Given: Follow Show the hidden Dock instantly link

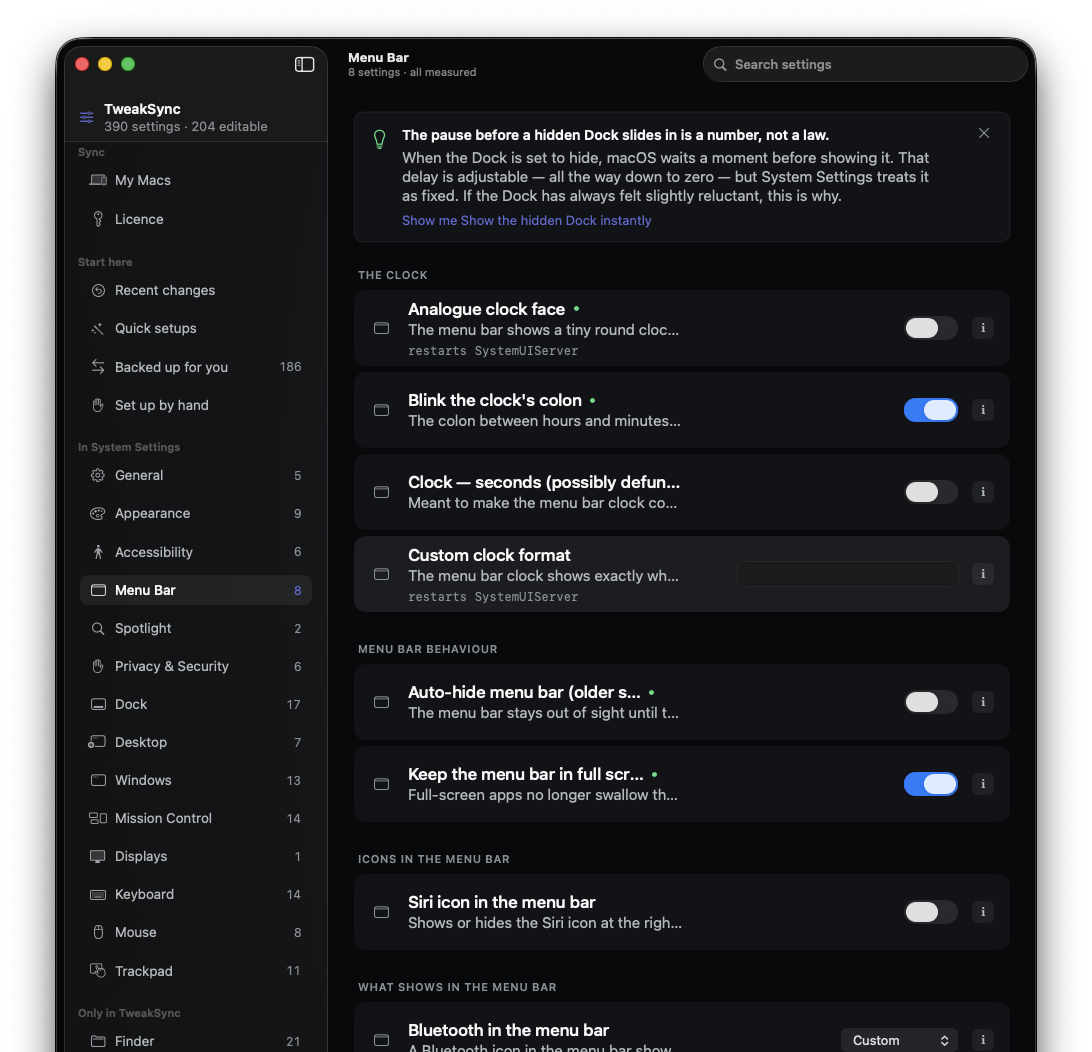Looking at the screenshot, I should (526, 220).
